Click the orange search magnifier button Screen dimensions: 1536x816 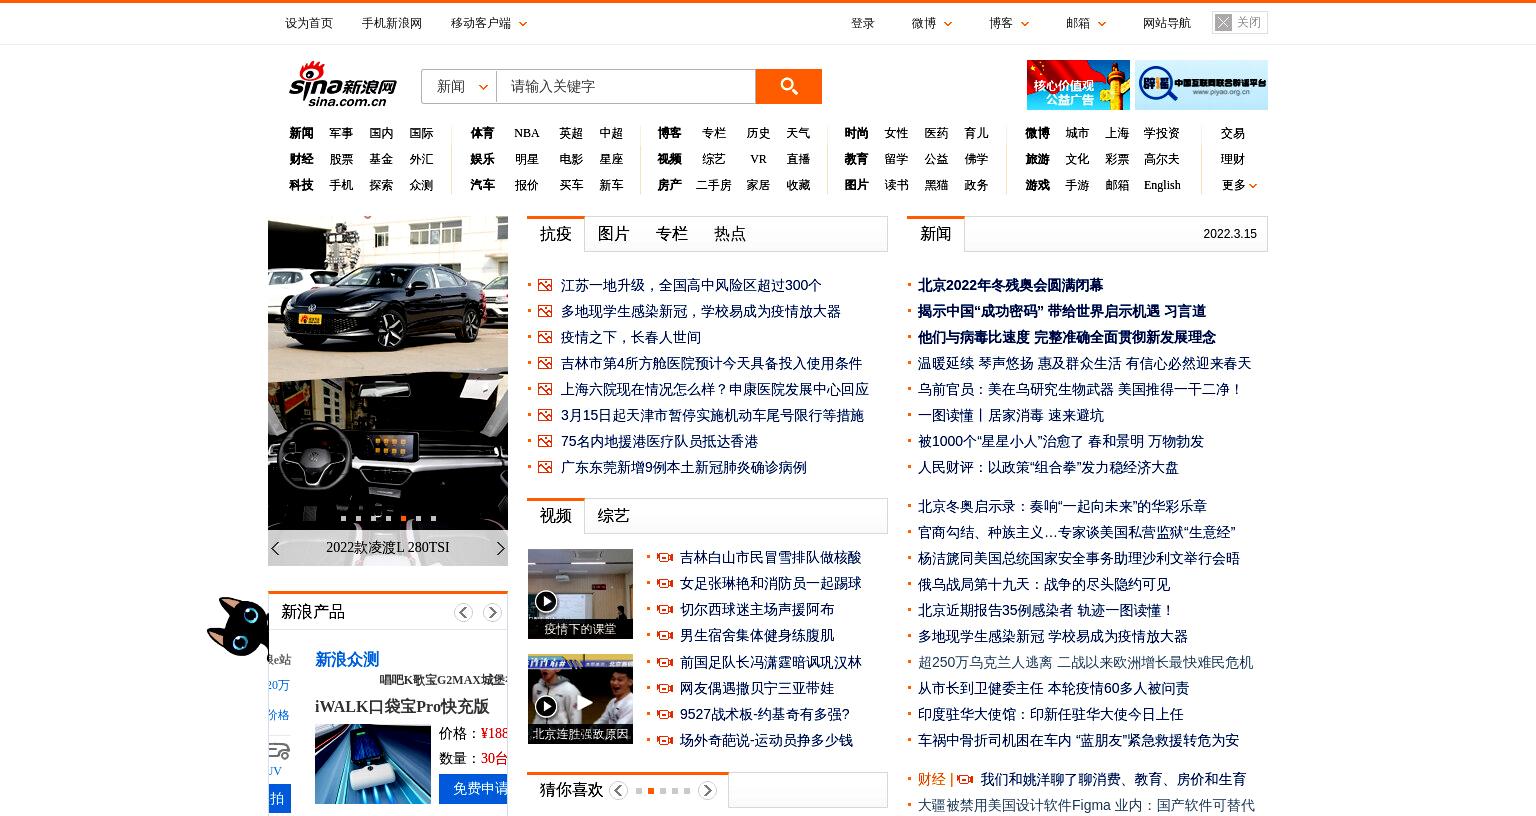click(x=788, y=86)
